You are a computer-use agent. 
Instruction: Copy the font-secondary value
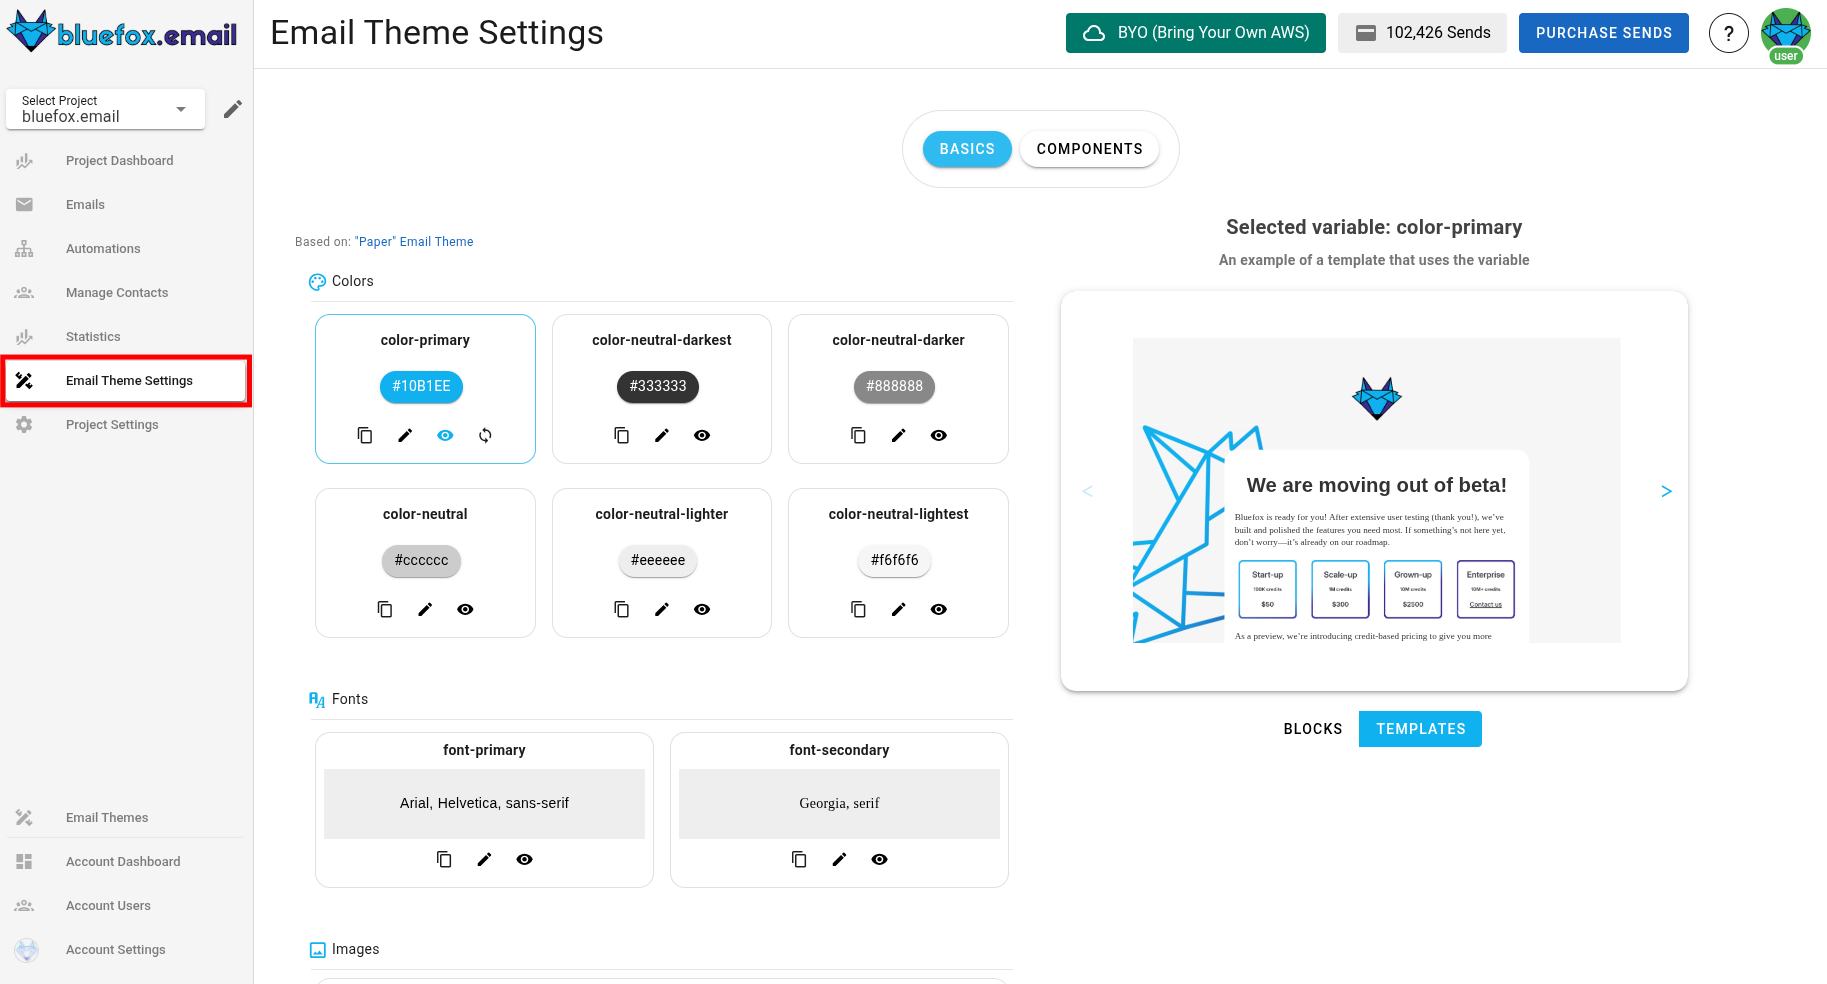click(798, 859)
